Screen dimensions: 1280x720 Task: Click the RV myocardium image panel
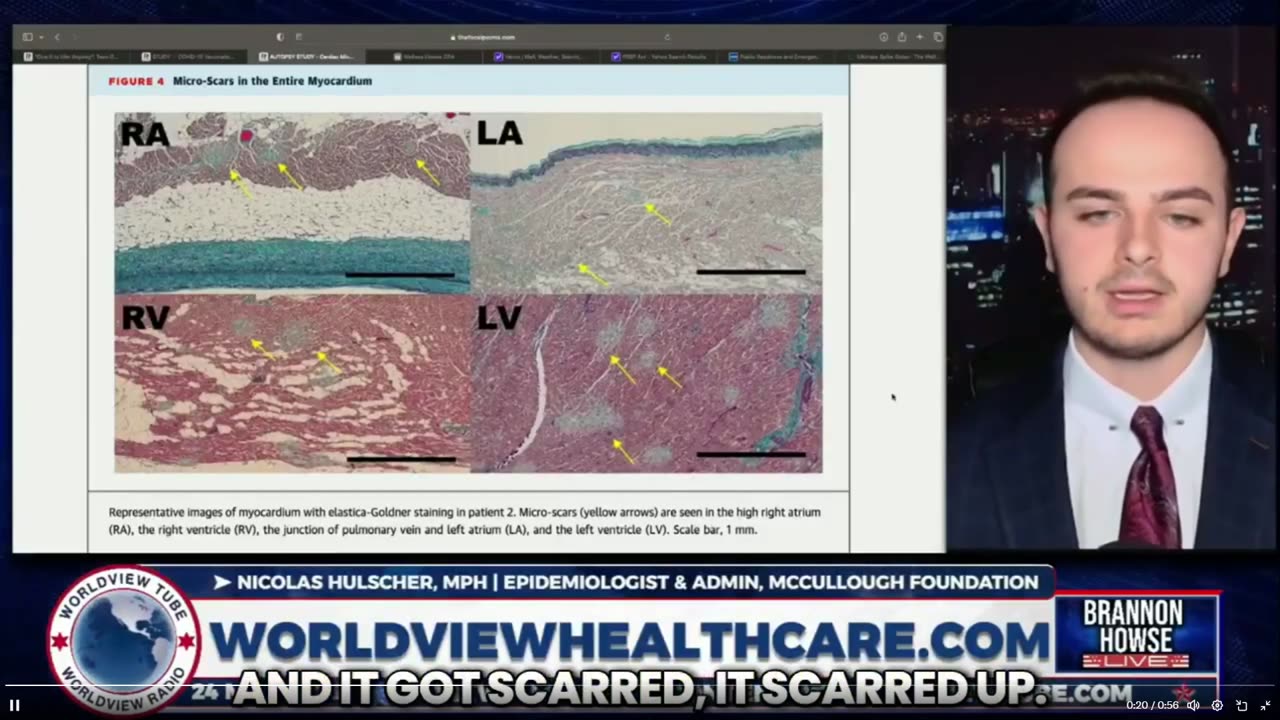(x=292, y=383)
